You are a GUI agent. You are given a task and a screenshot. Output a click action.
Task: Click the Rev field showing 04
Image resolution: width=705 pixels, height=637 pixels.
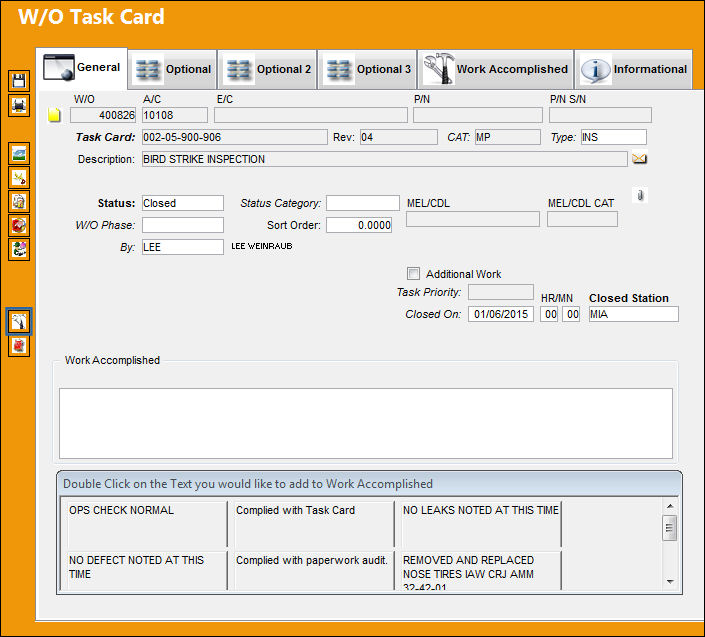pyautogui.click(x=398, y=137)
